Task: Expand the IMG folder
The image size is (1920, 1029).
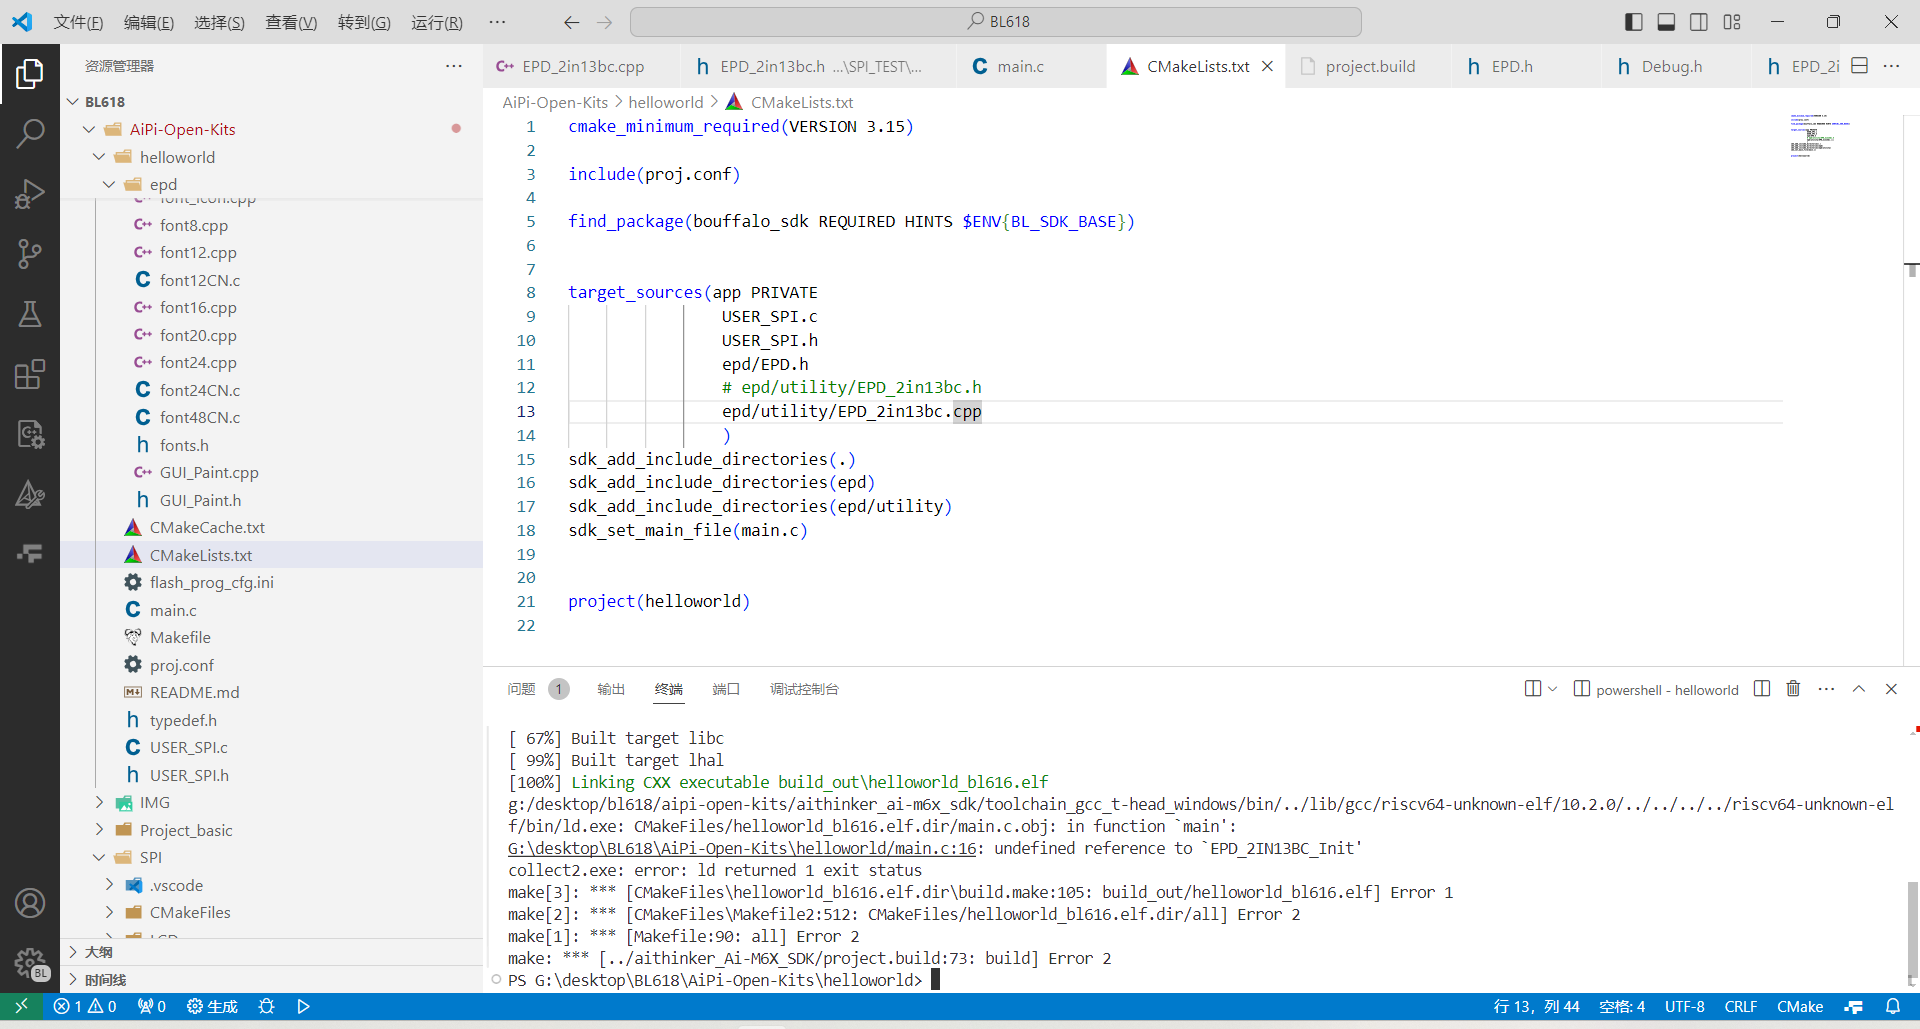Action: tap(99, 802)
